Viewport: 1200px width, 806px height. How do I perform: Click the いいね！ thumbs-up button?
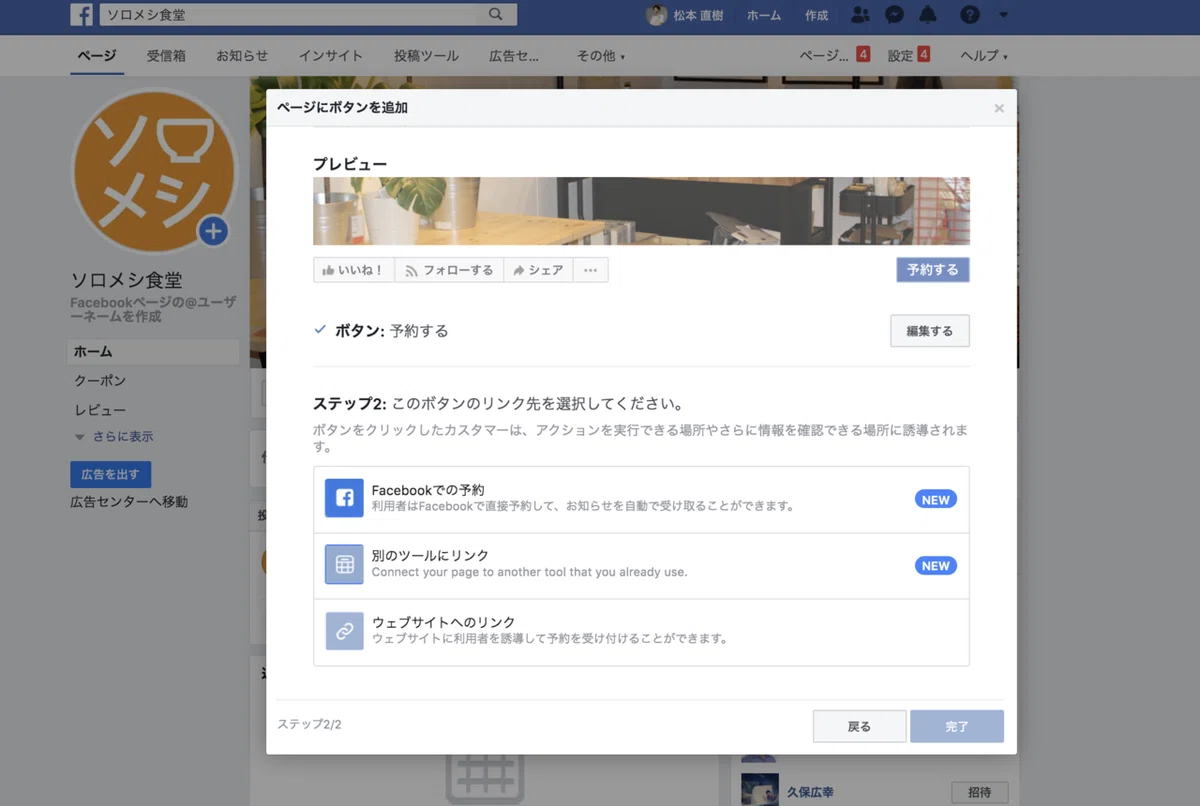click(x=353, y=270)
